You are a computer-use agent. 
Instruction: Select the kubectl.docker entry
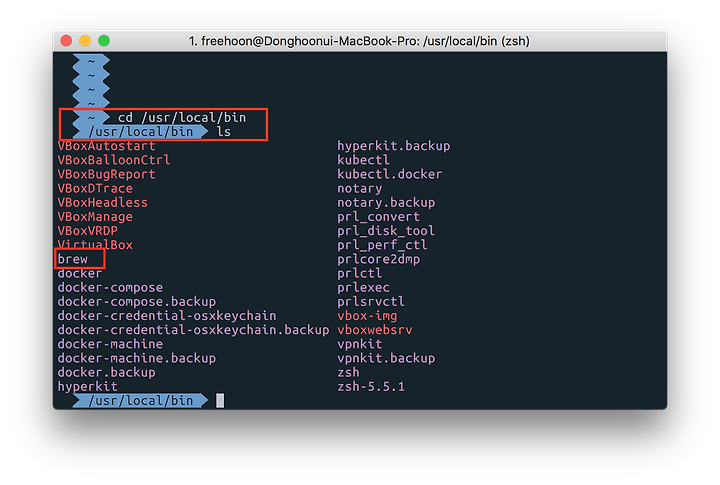390,175
